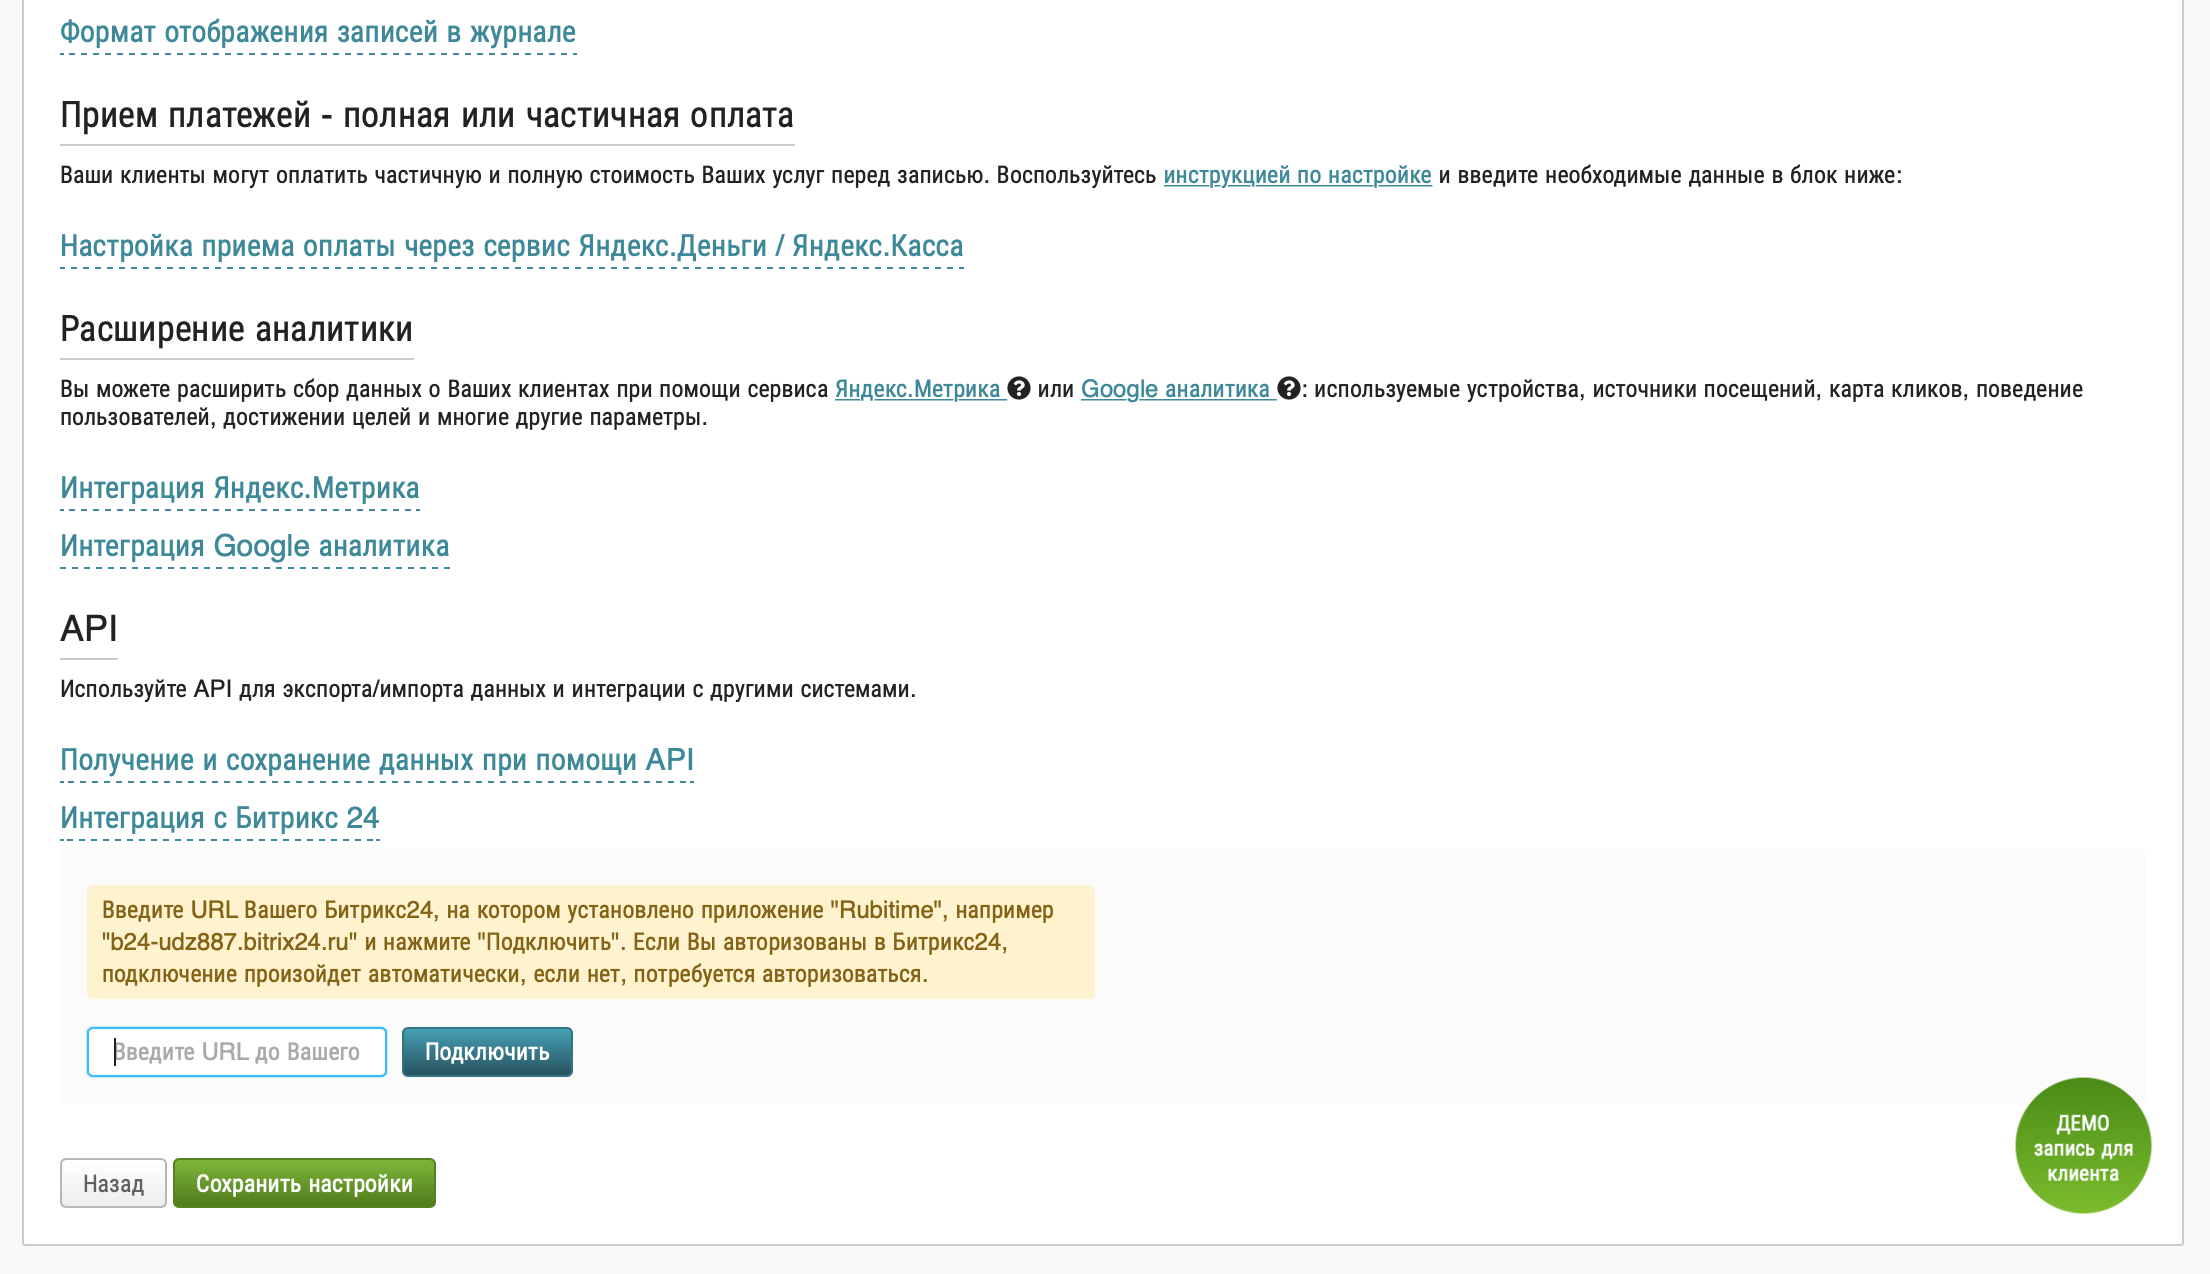Click the Назад button
The height and width of the screenshot is (1274, 2210).
tap(113, 1184)
